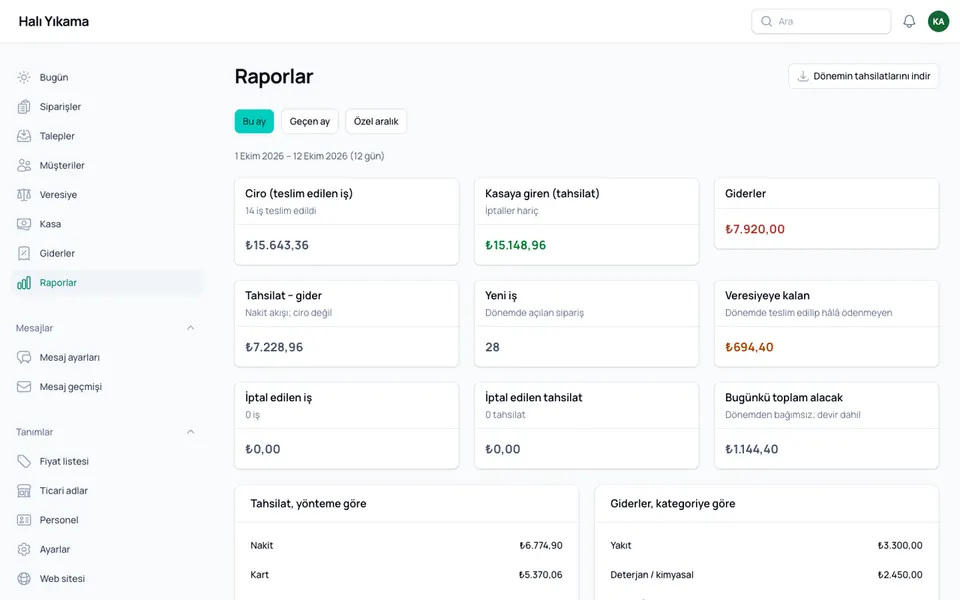960x600 pixels.
Task: Click the Yeni iş count 28
Action: tap(492, 347)
